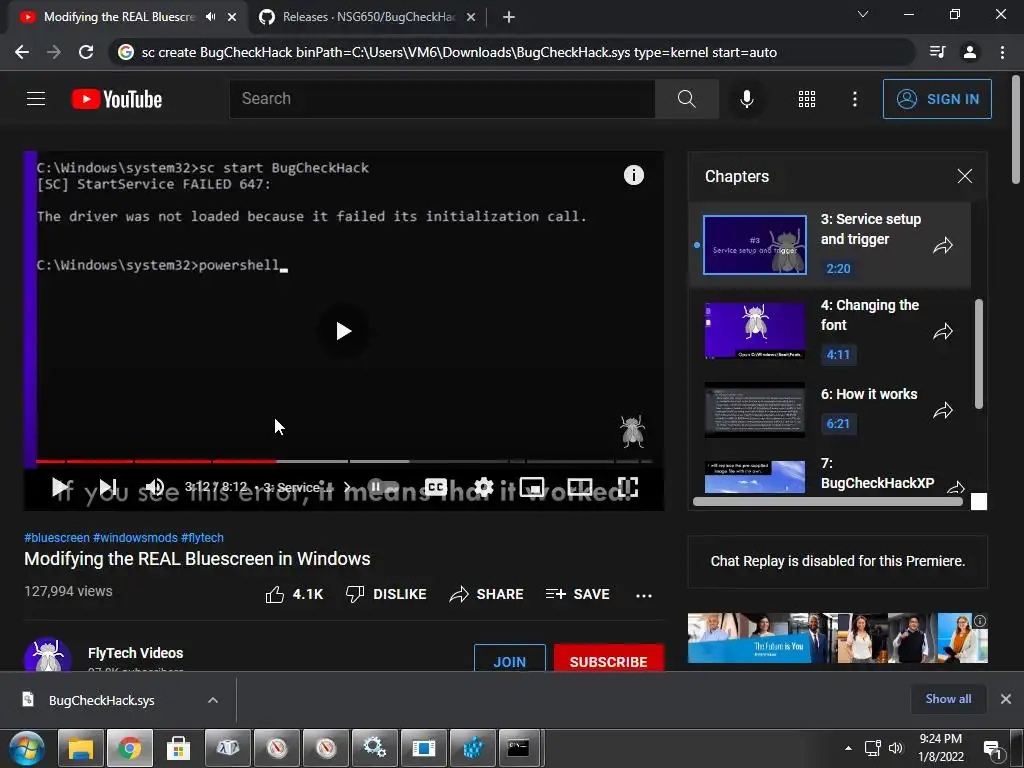Focus the YouTube Search field
The height and width of the screenshot is (768, 1024).
coord(441,99)
